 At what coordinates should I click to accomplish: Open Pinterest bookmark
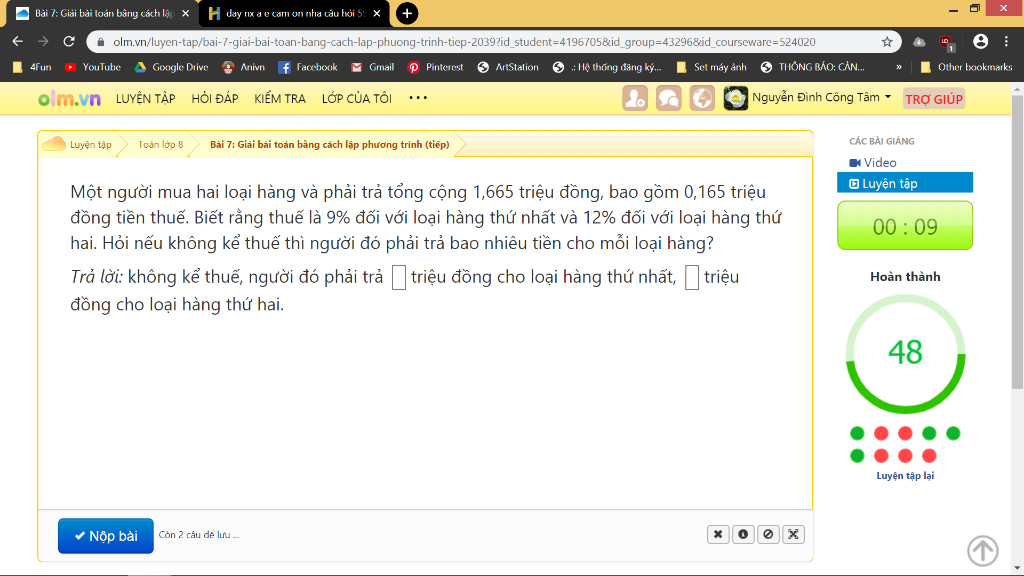[436, 67]
